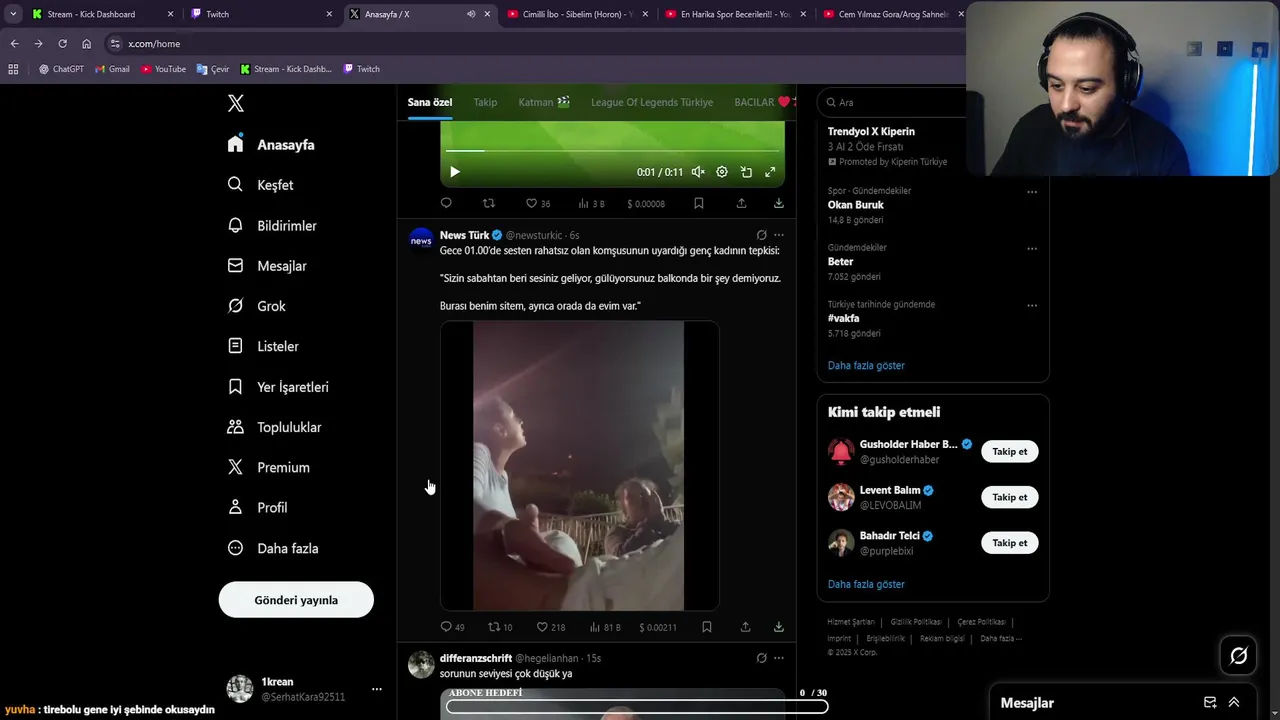Play the top video
This screenshot has height=720, width=1280.
pos(455,172)
